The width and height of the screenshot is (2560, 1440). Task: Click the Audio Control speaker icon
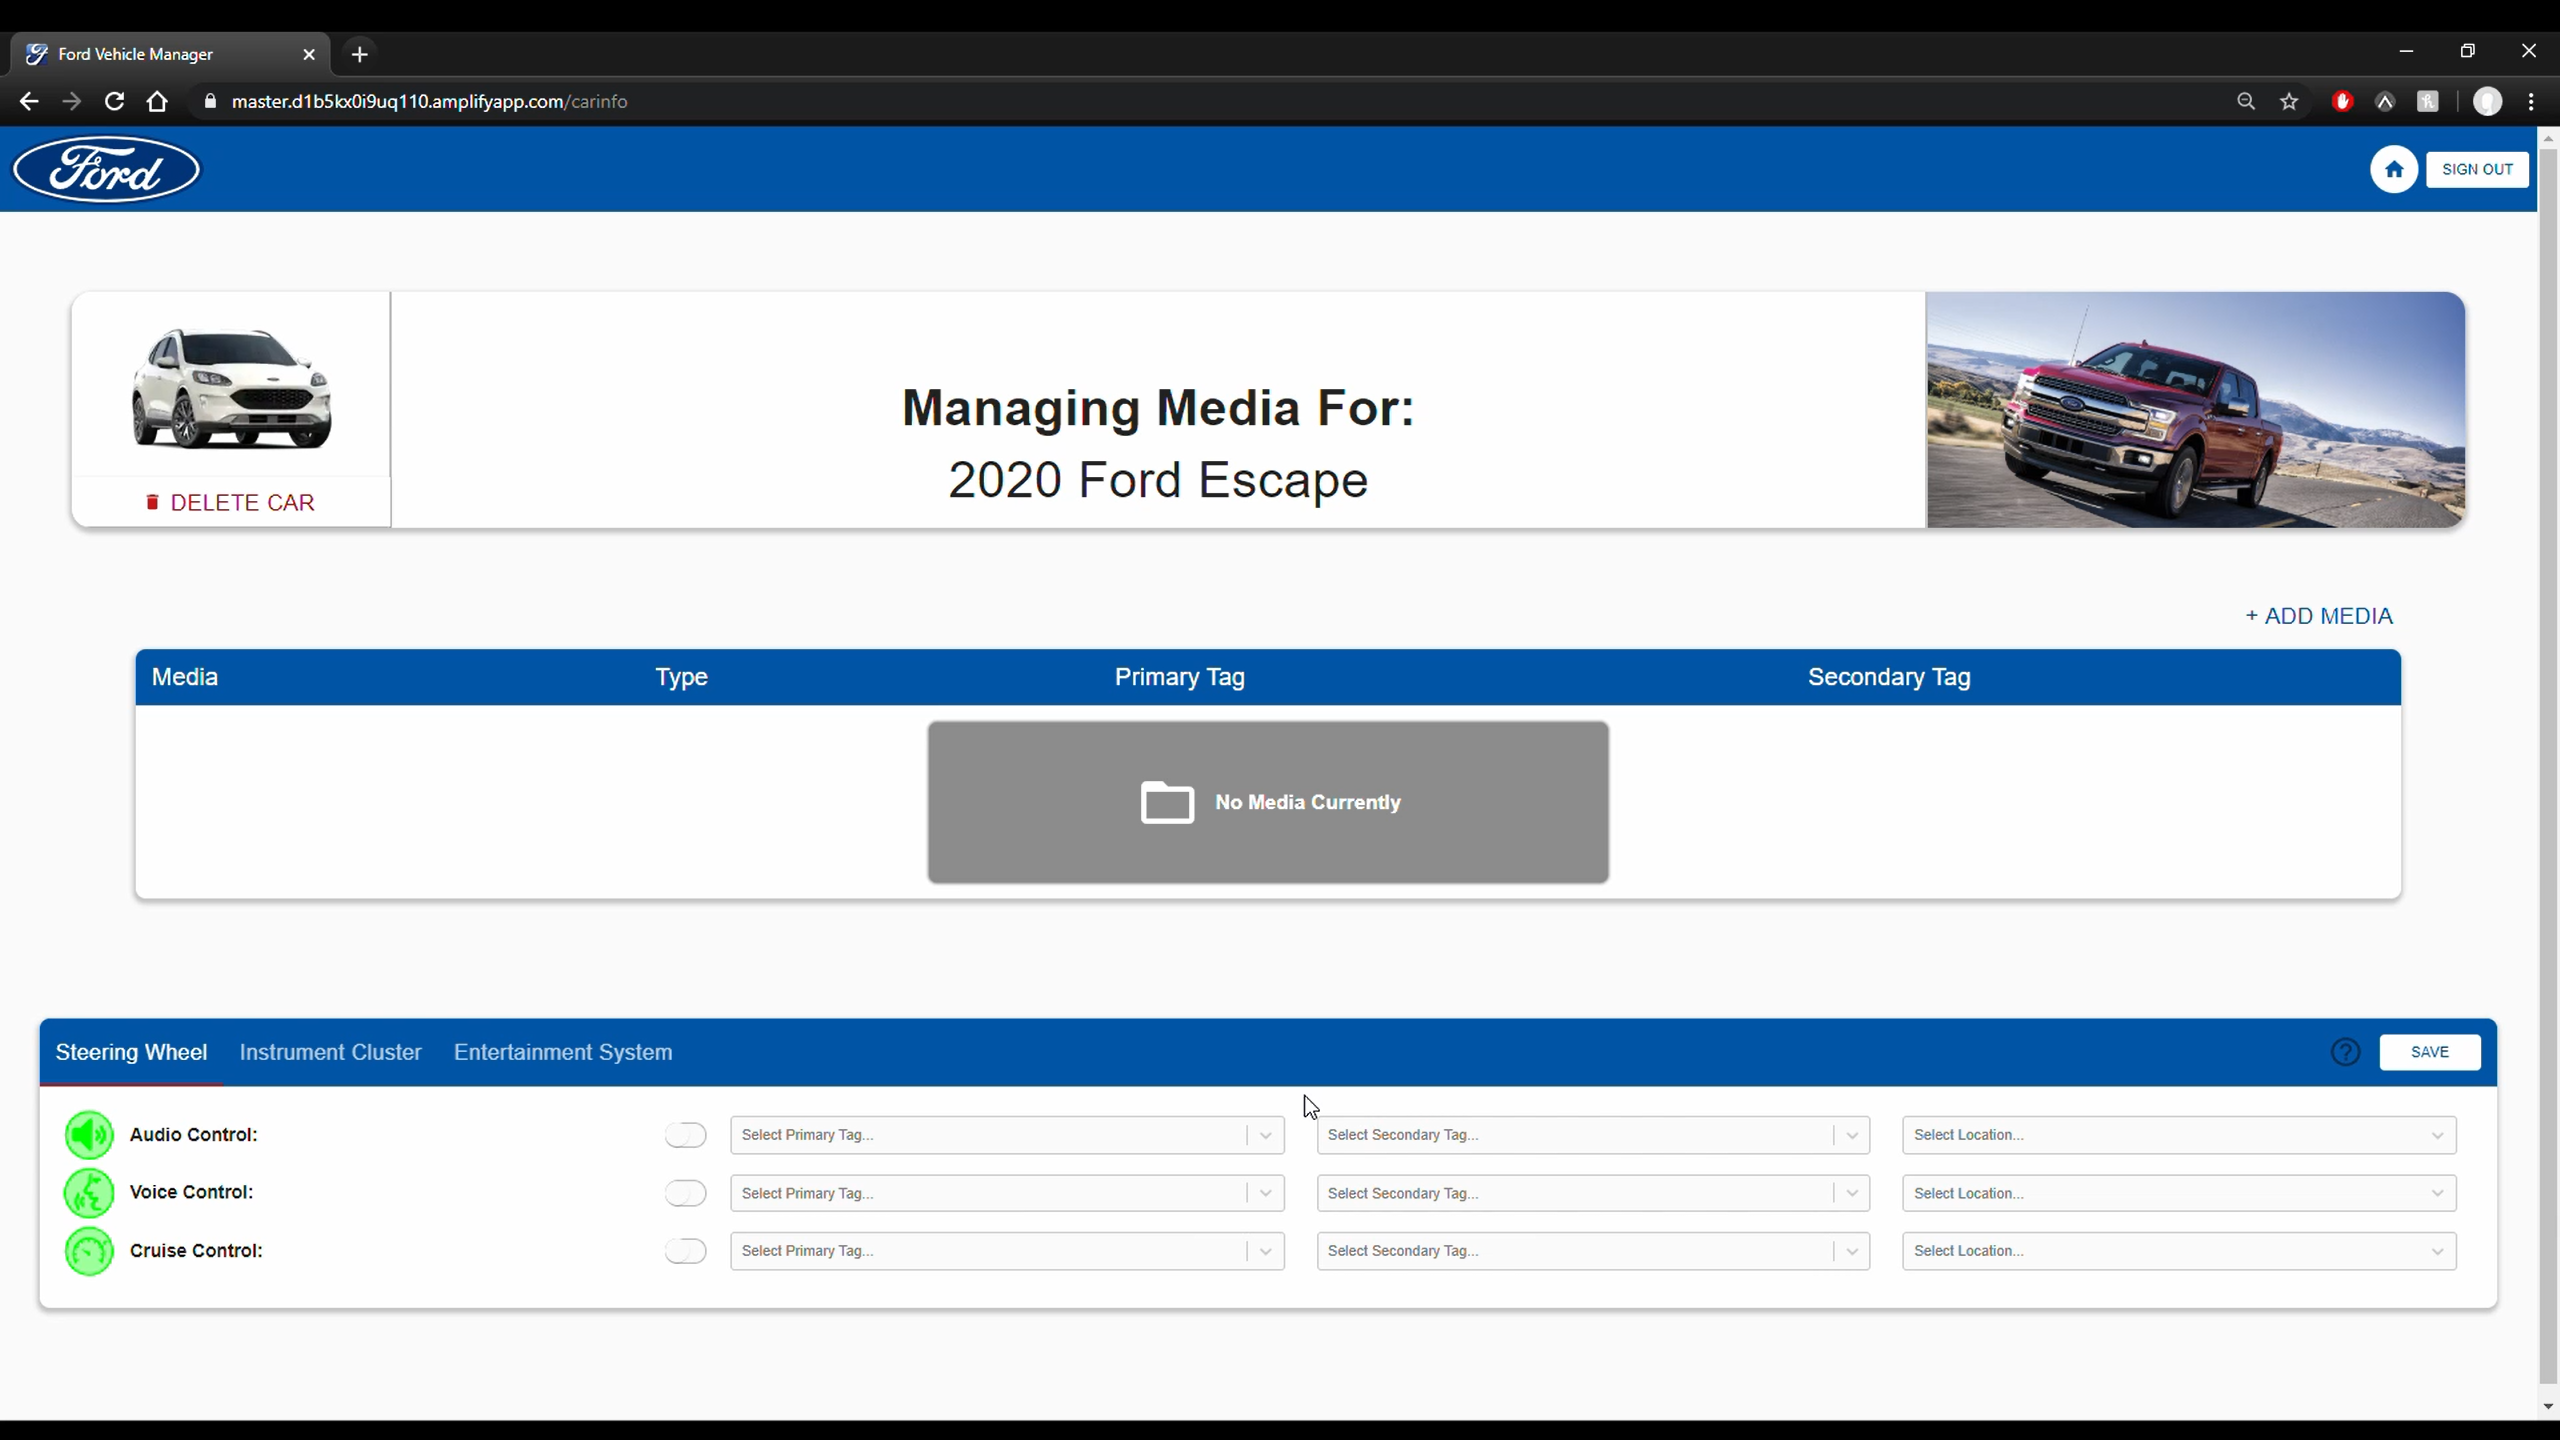[x=89, y=1135]
